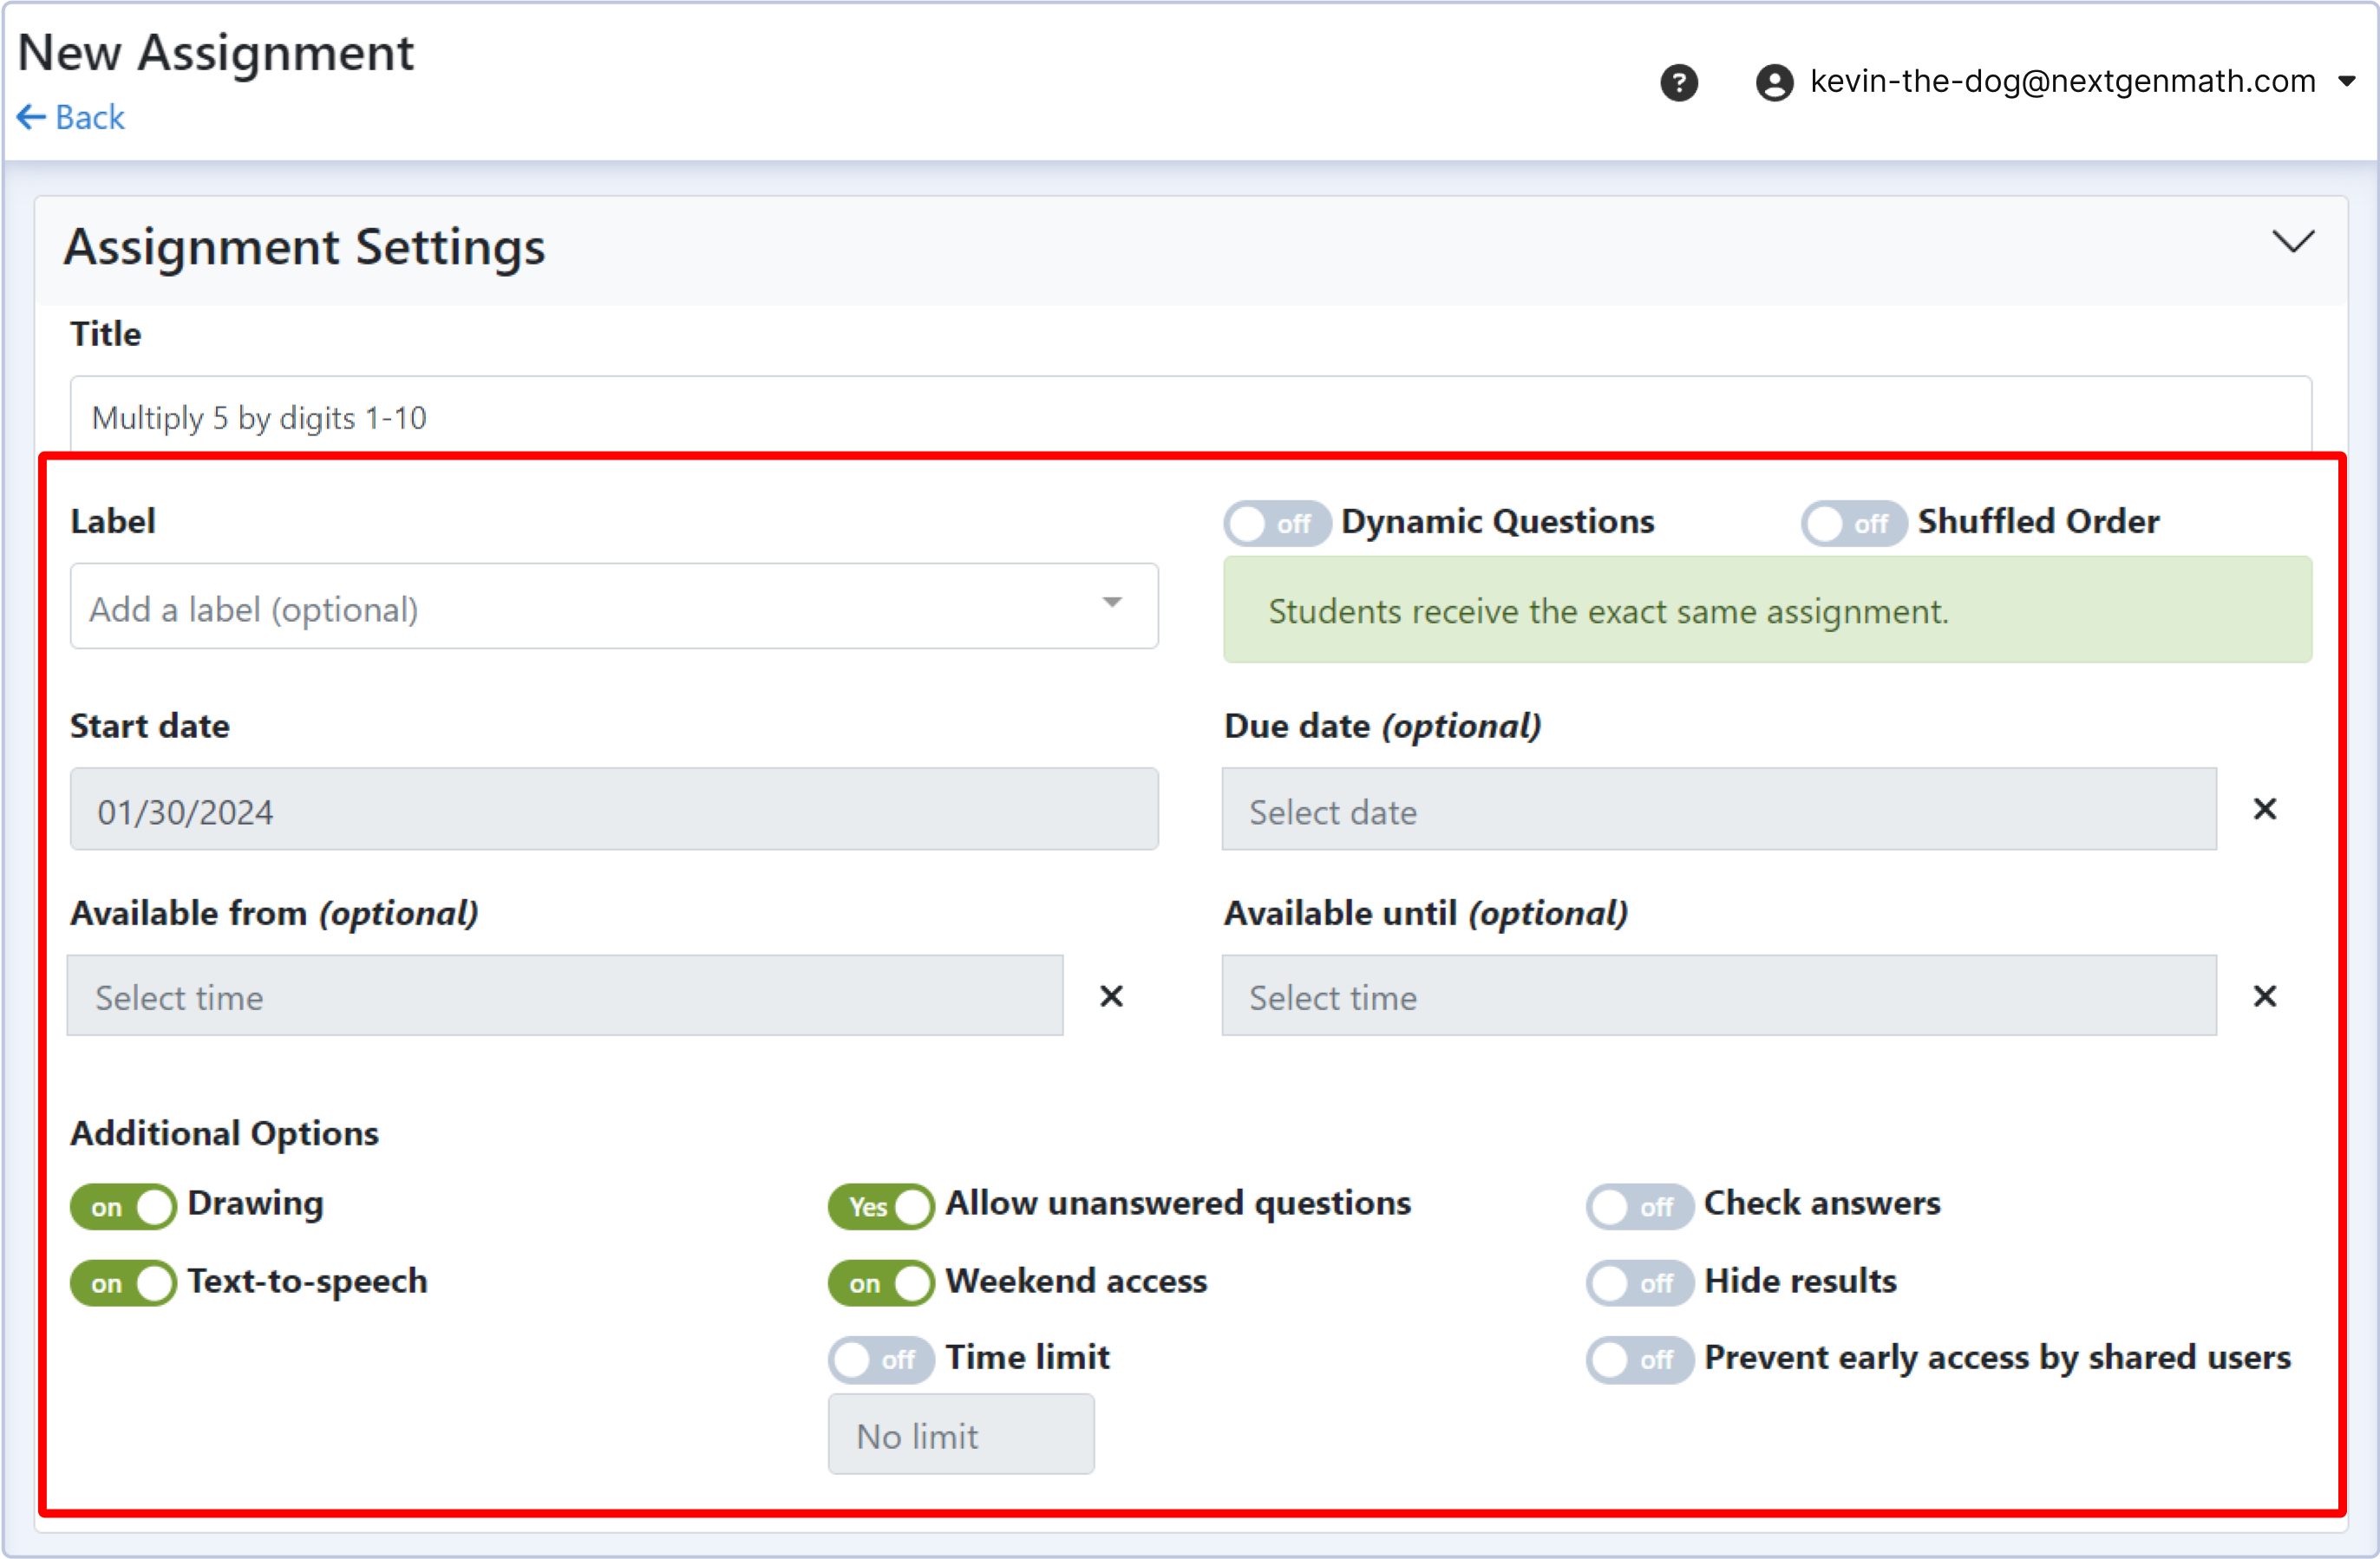Disable the Drawing option switch
Screen dimensions: 2380x1559
point(123,1206)
